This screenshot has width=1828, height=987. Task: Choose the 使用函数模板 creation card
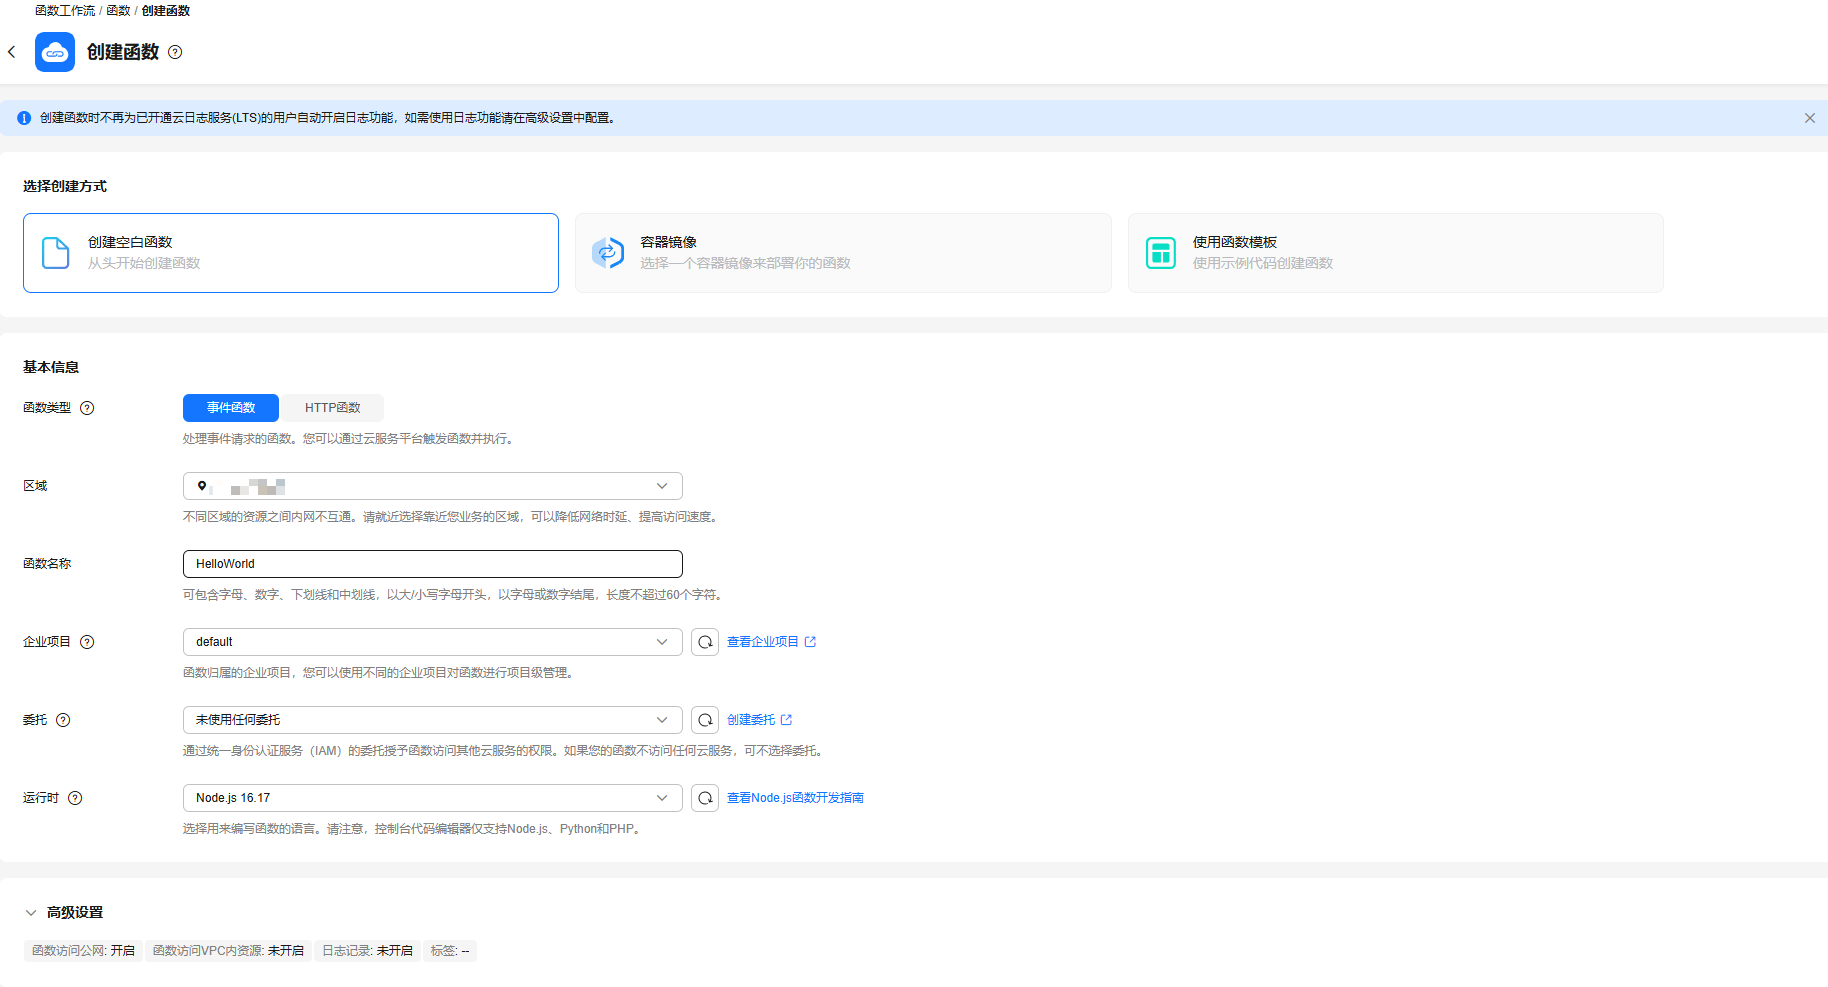coord(1396,253)
